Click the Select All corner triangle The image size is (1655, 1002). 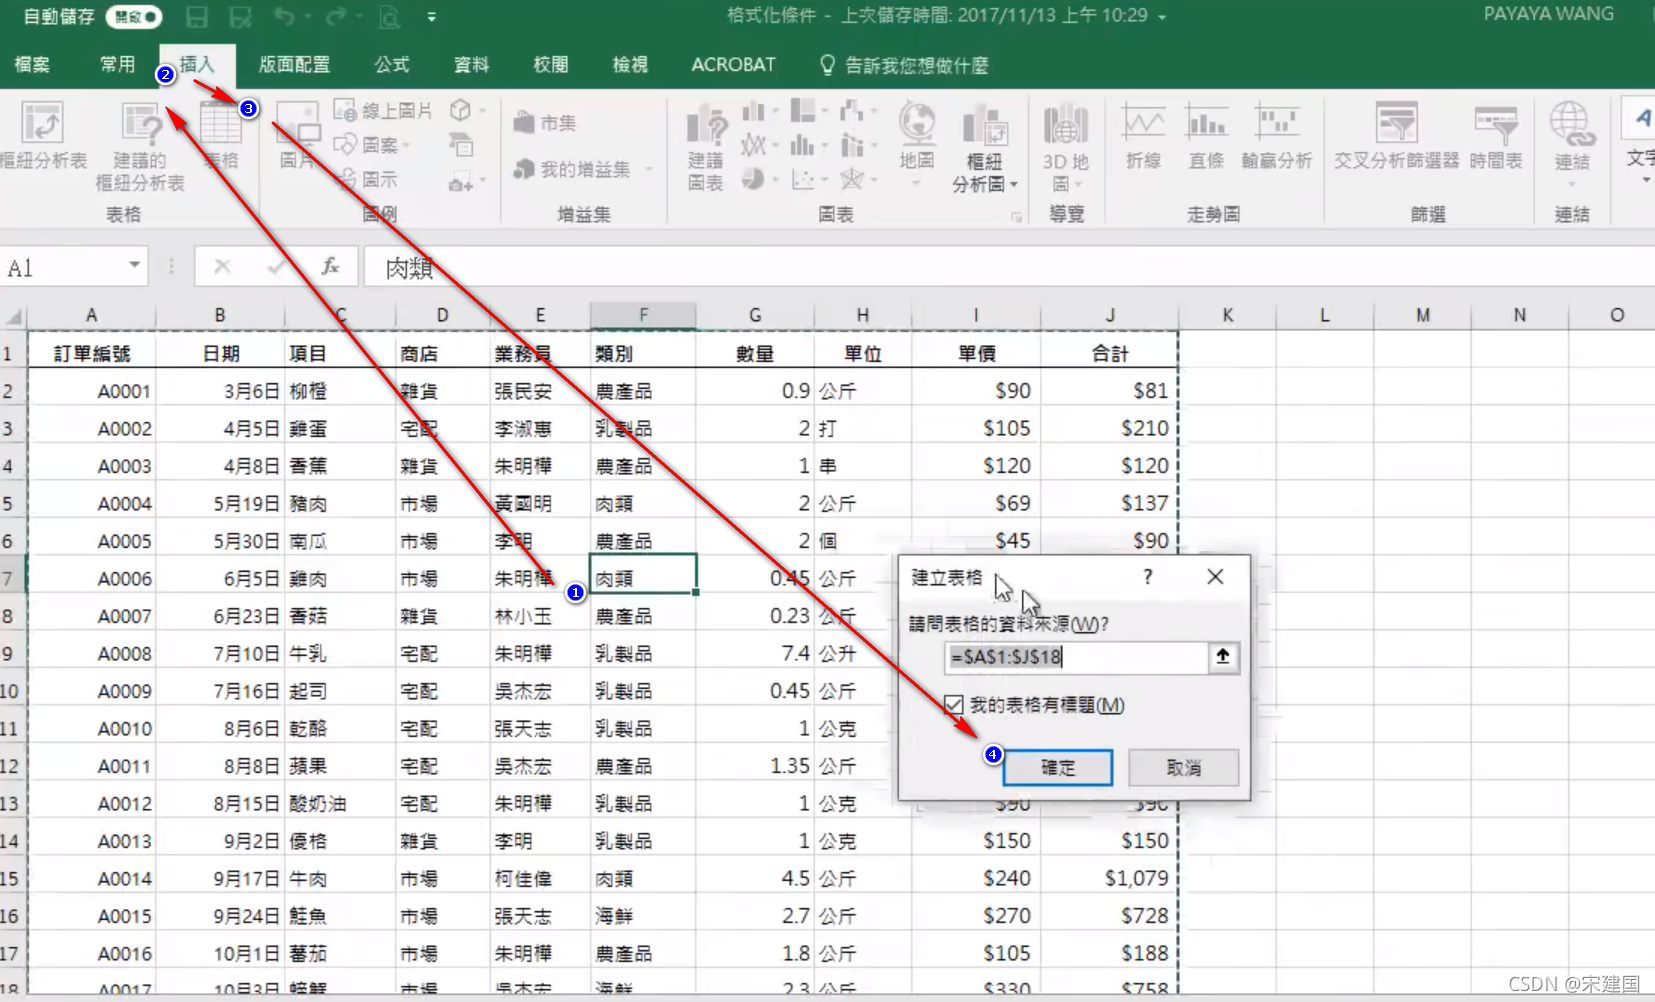tap(13, 316)
